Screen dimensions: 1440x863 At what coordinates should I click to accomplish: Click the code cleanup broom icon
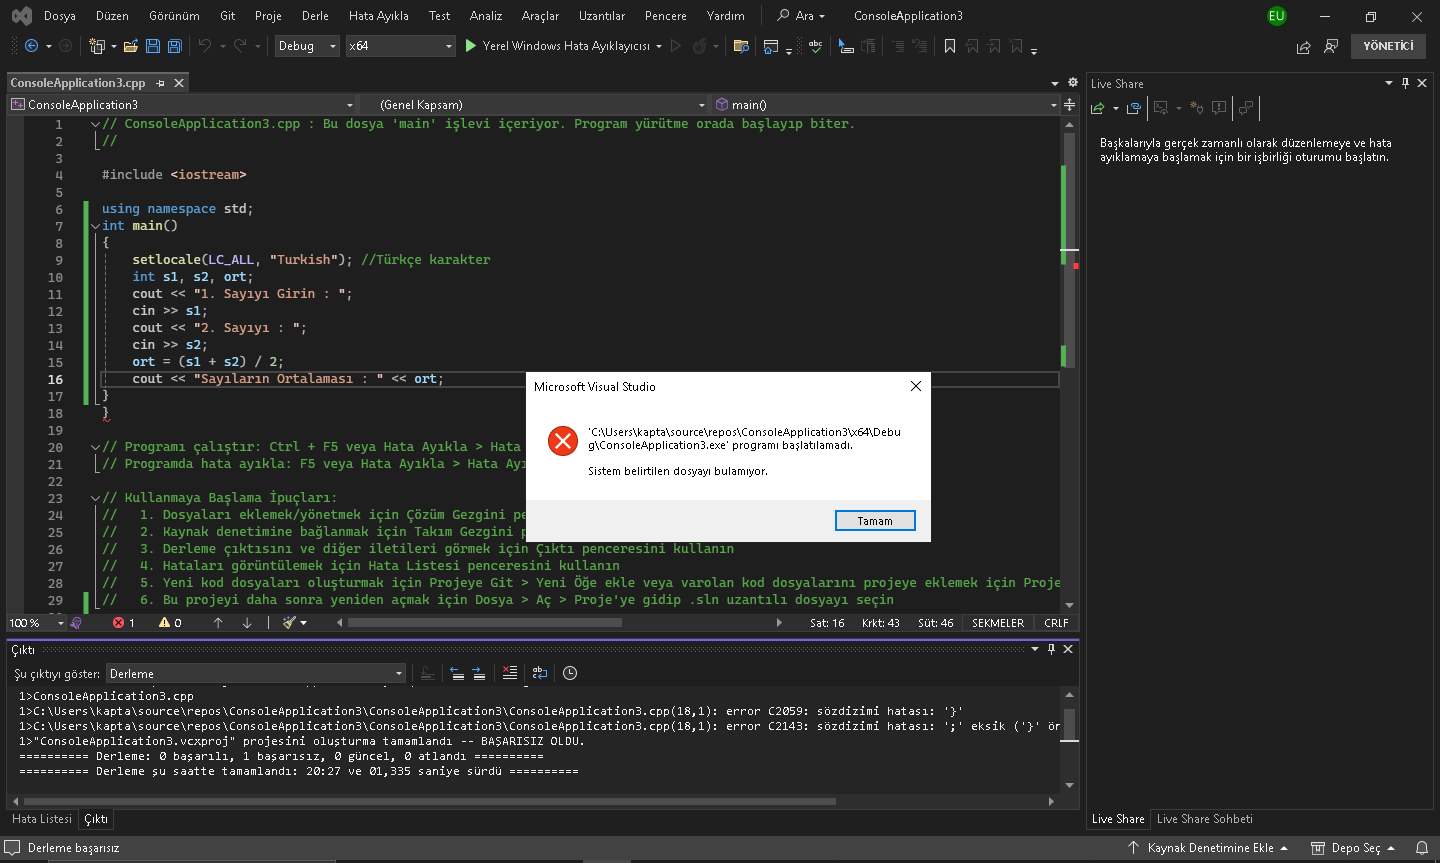tap(289, 623)
